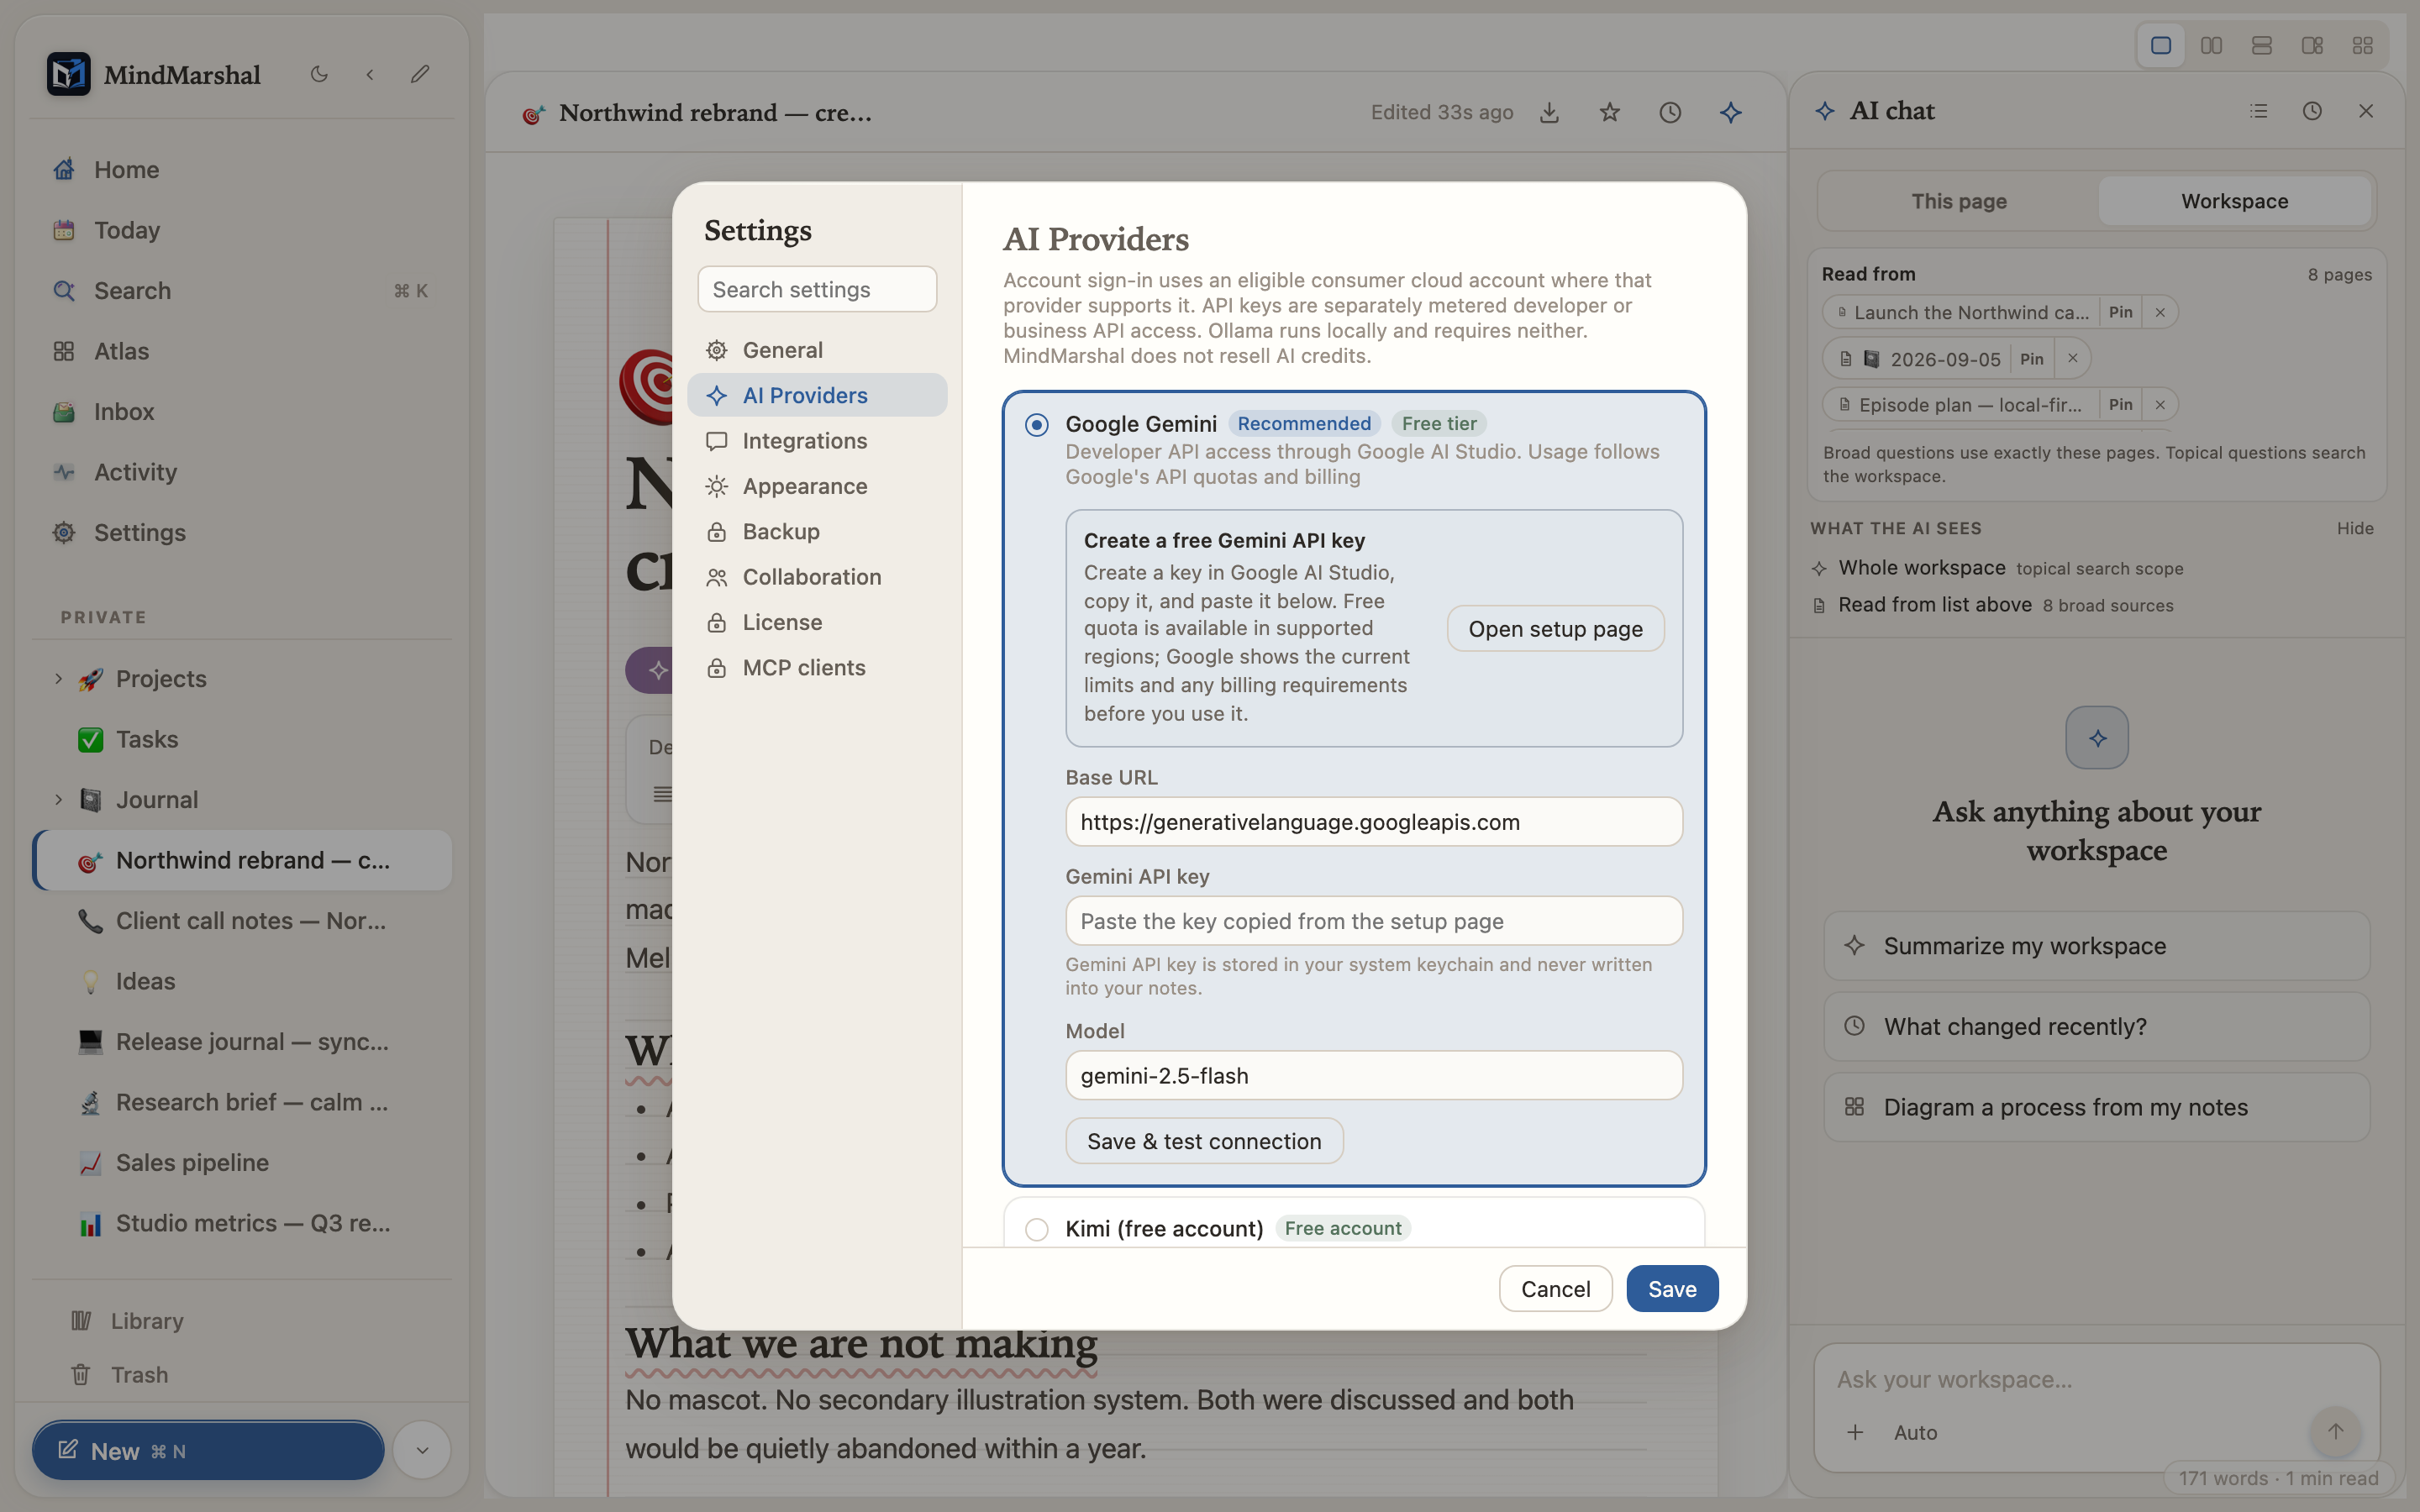Select sidebar-split layout icon
This screenshot has height=1512, width=2420.
2312,46
